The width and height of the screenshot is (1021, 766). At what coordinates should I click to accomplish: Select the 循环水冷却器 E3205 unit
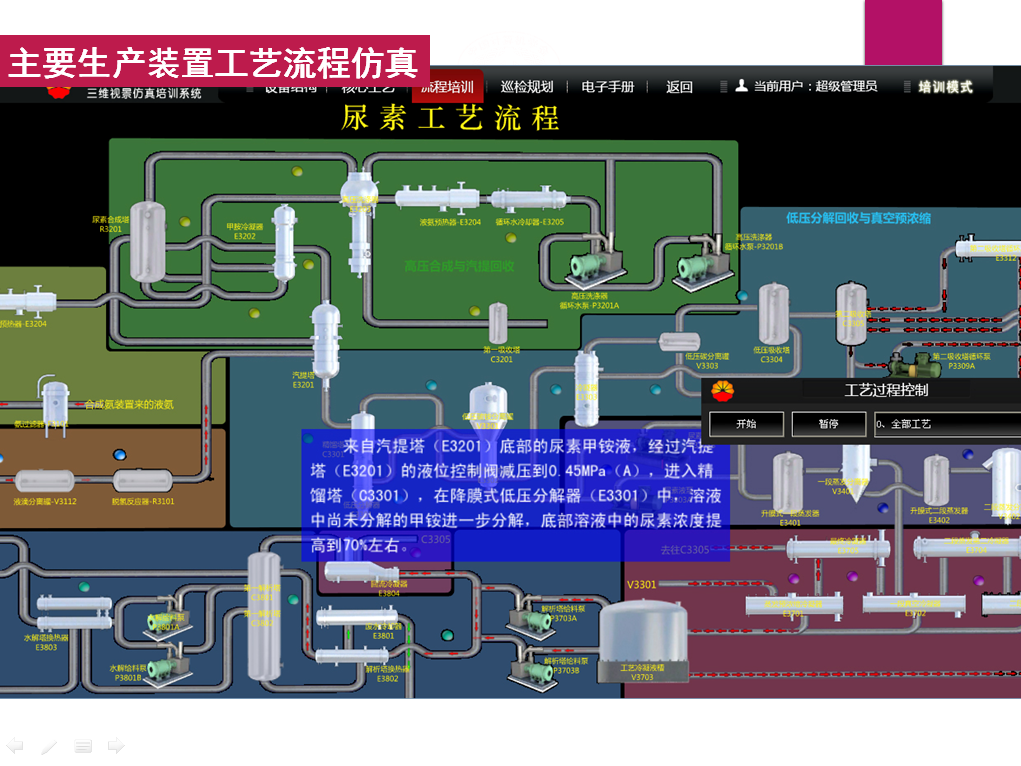coord(529,198)
